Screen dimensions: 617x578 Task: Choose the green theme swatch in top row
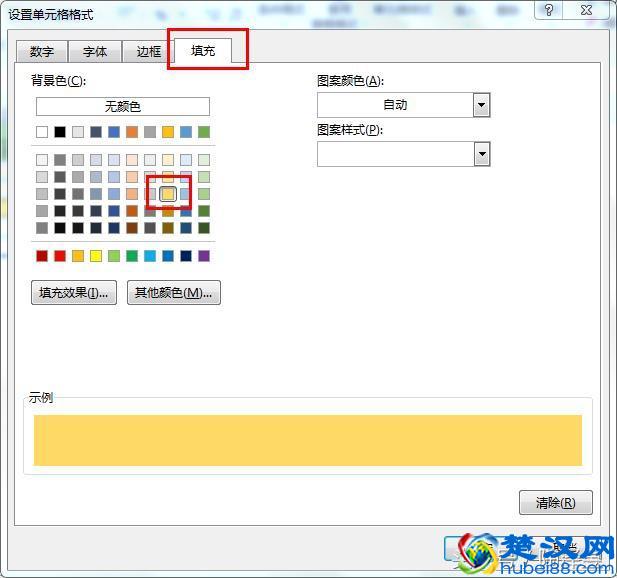coord(204,132)
